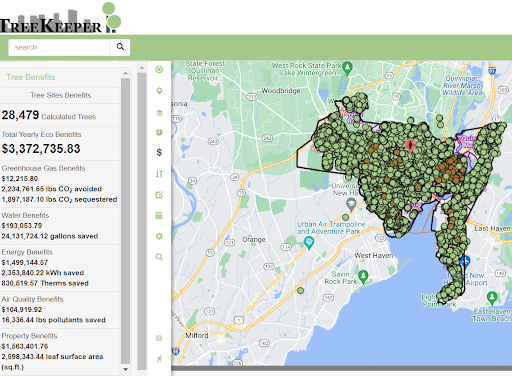
Task: Focus the search input field
Action: (59, 47)
